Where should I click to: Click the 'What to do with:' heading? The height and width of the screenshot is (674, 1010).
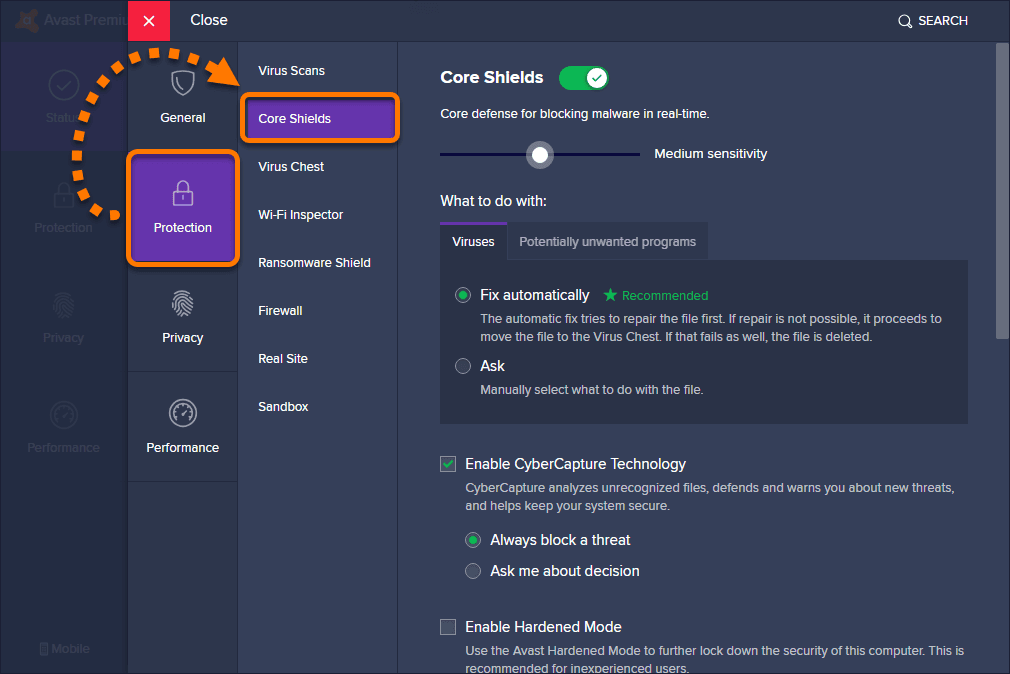[493, 201]
